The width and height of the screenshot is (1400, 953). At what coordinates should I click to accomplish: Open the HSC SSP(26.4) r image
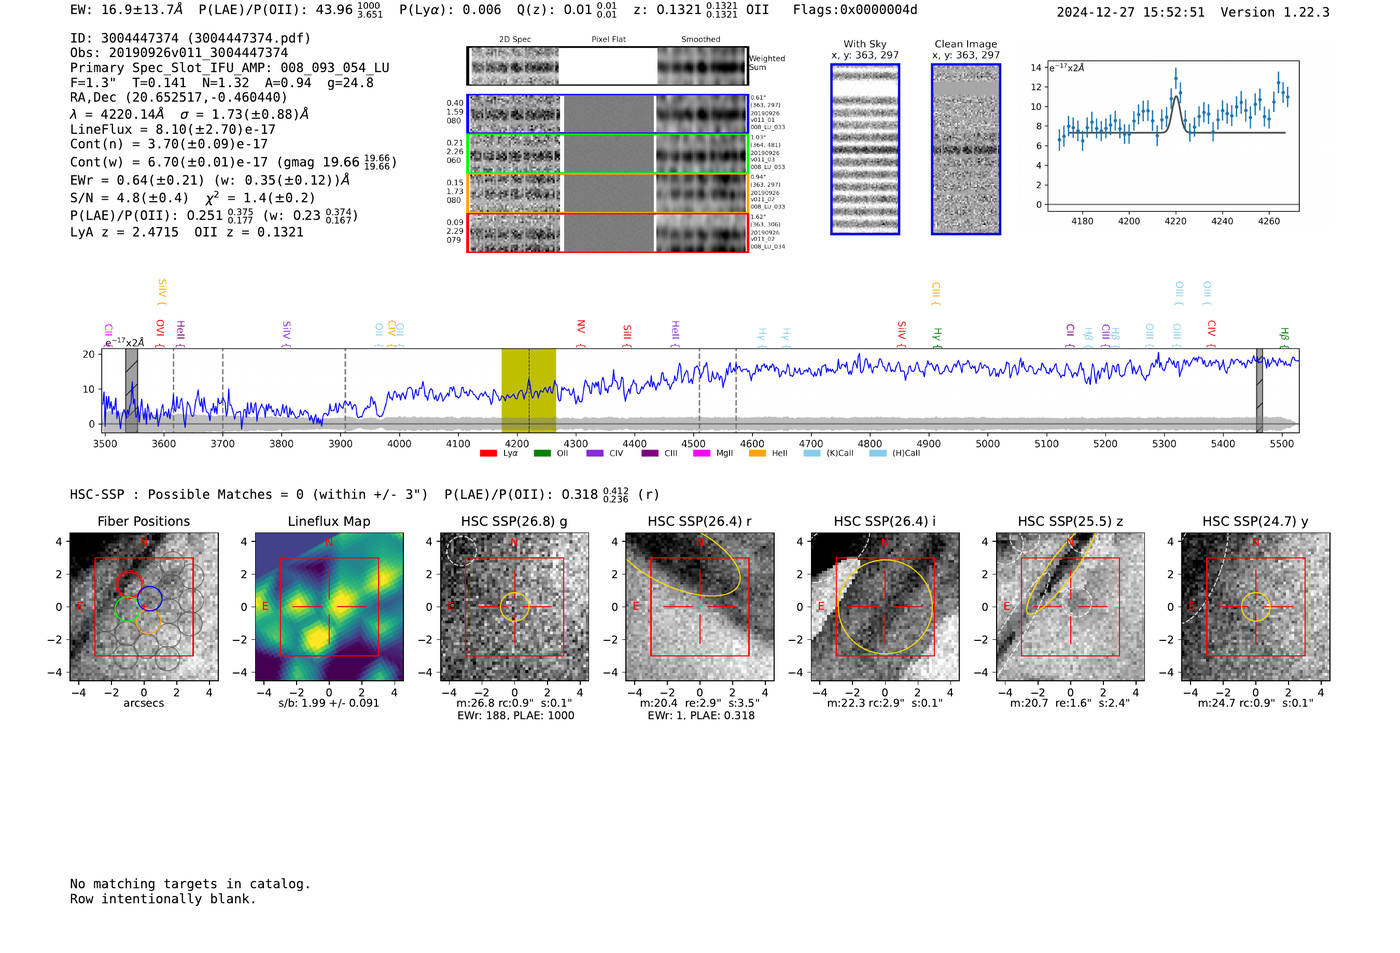[x=700, y=606]
